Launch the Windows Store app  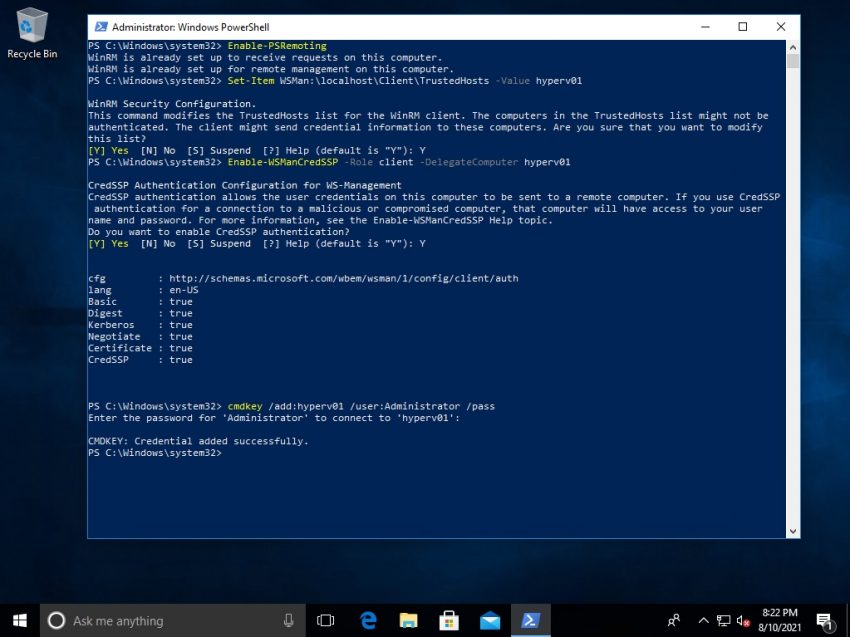coord(448,620)
